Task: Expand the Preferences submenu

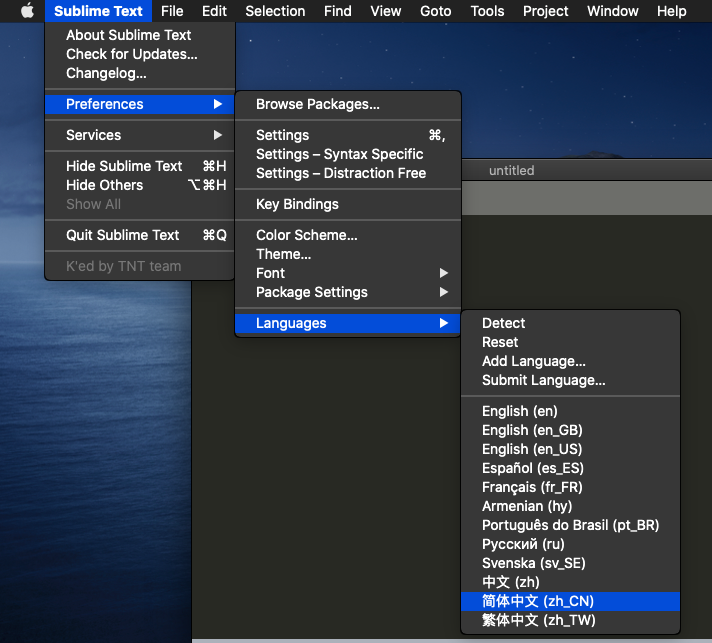Action: click(x=140, y=104)
